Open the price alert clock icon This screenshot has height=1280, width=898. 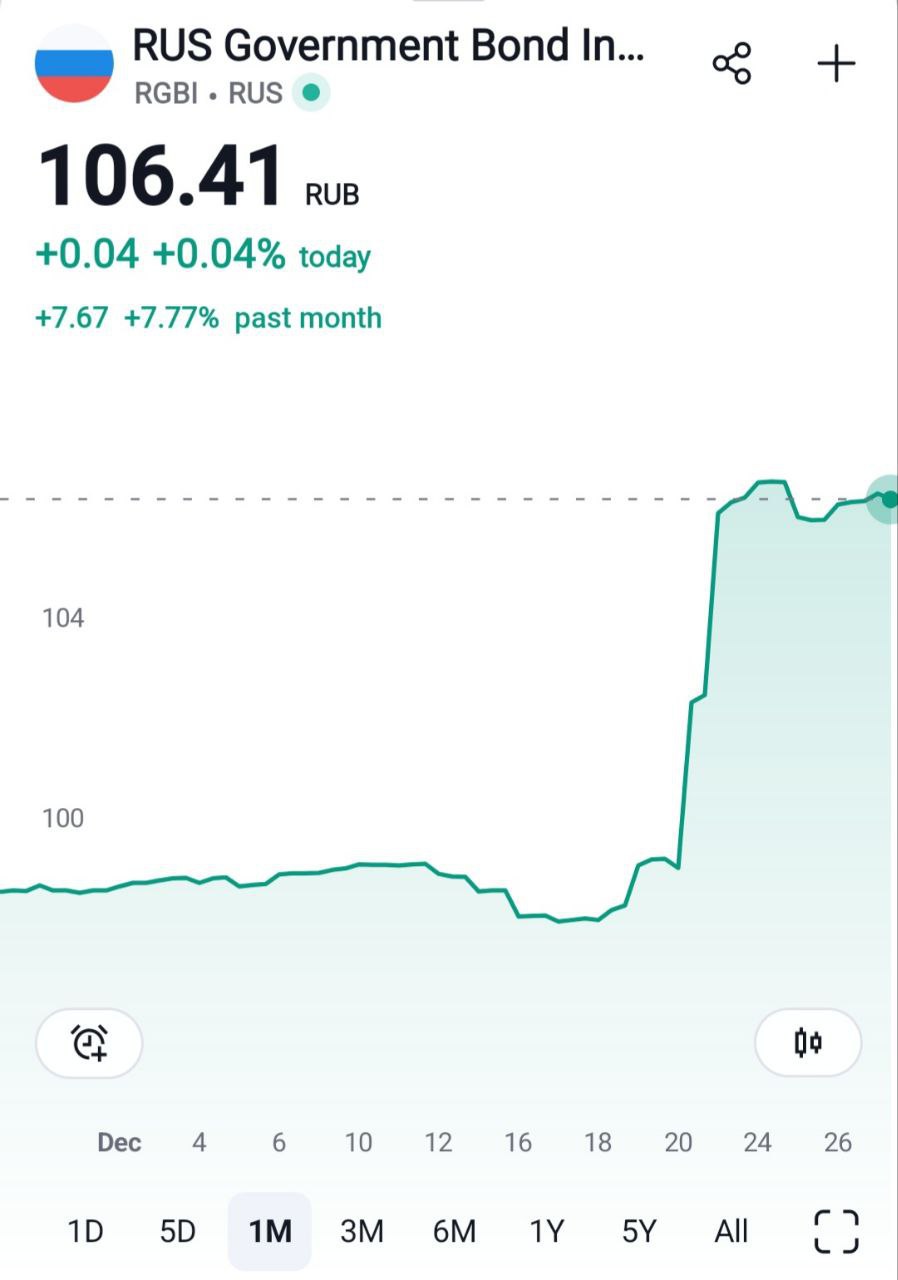point(89,1043)
